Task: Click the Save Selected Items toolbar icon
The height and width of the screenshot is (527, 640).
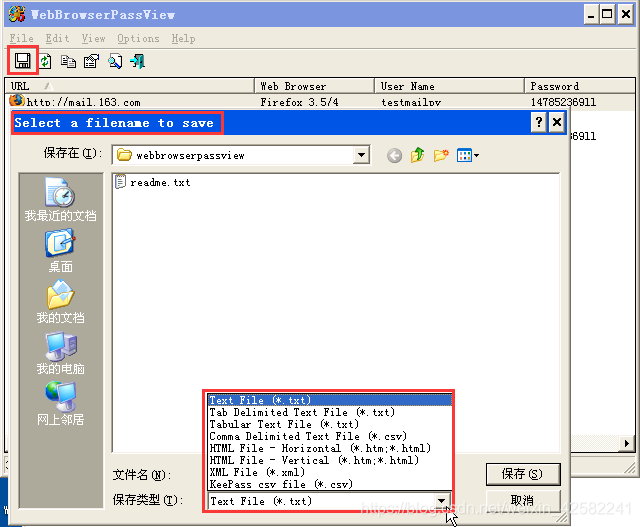Action: click(22, 61)
